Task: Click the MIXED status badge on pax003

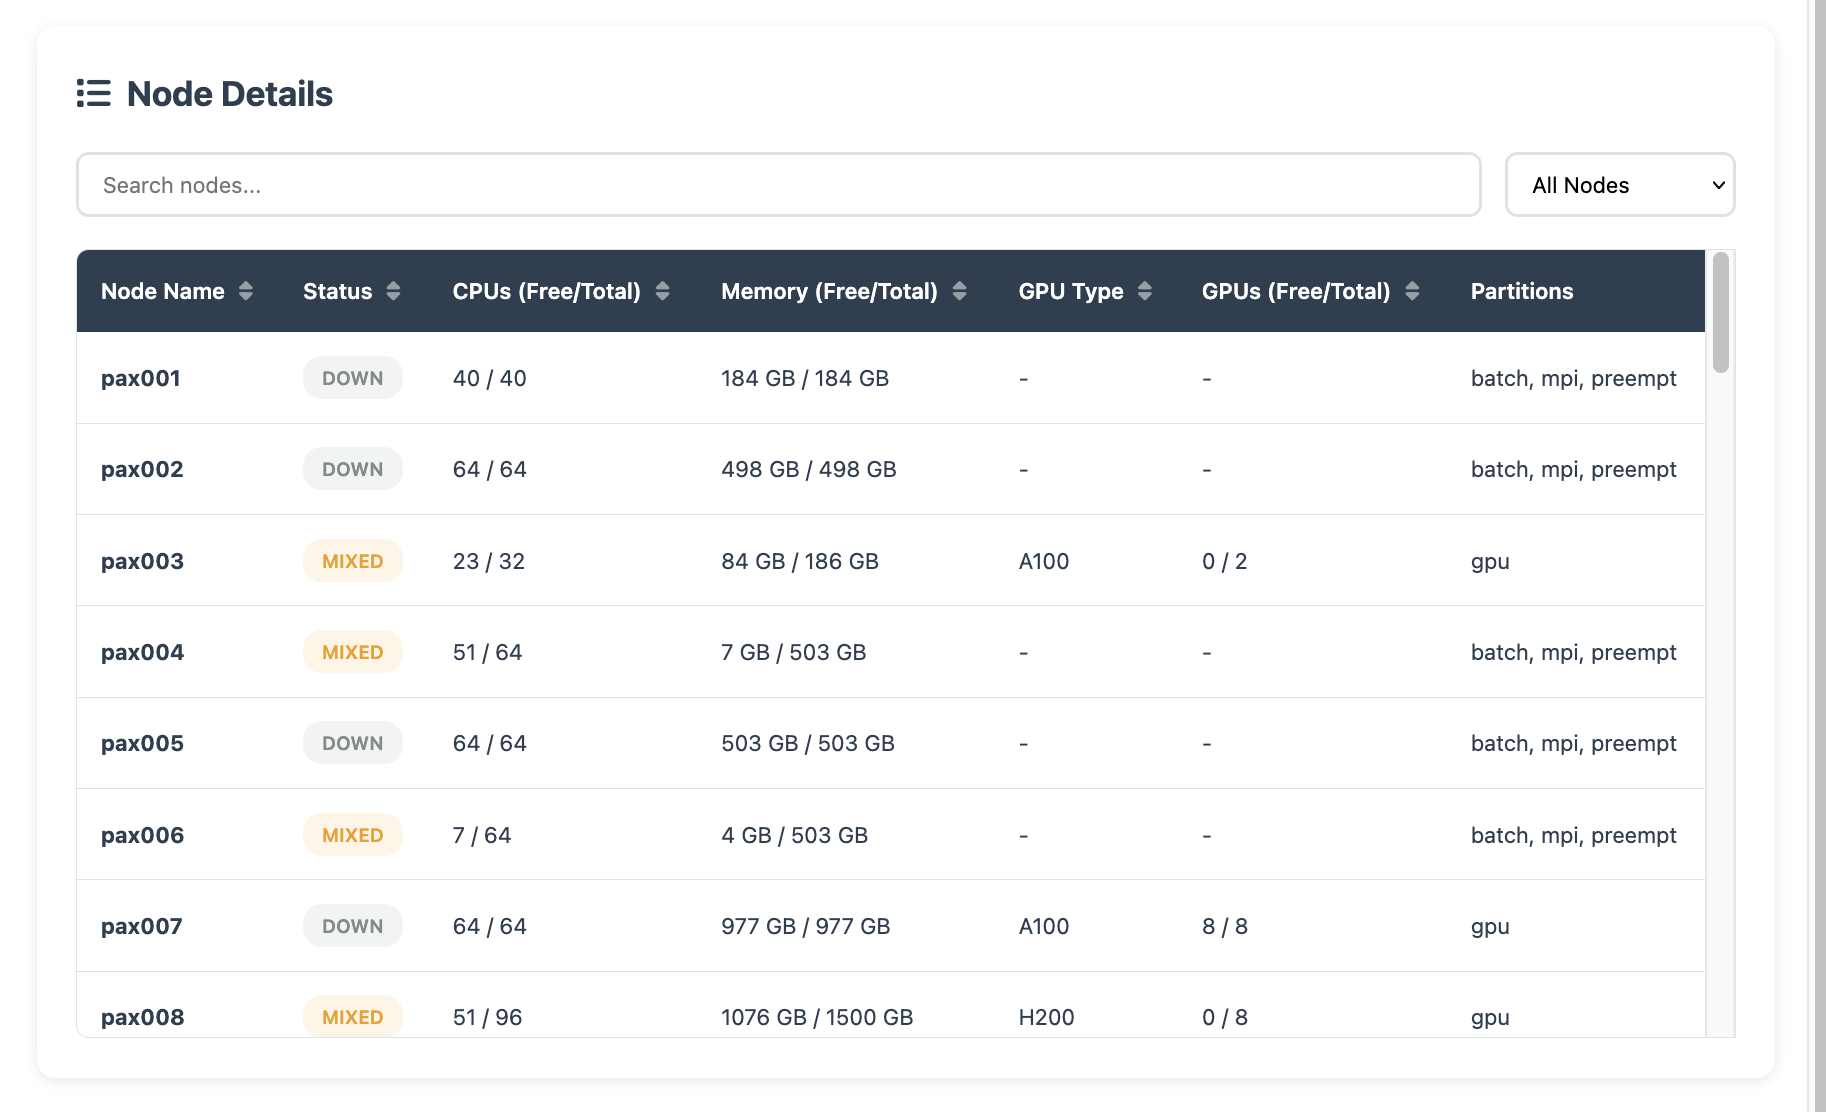Action: click(352, 561)
